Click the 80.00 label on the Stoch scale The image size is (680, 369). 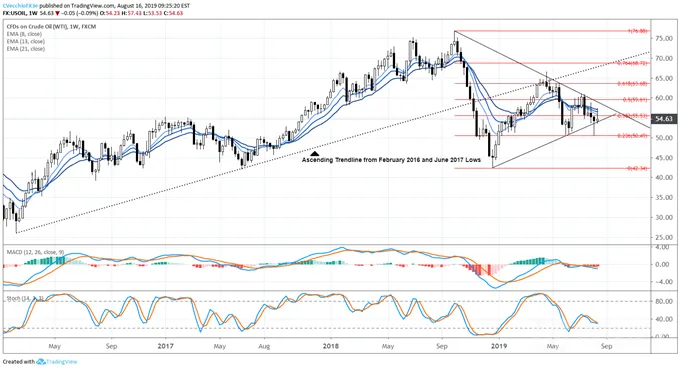pos(664,301)
